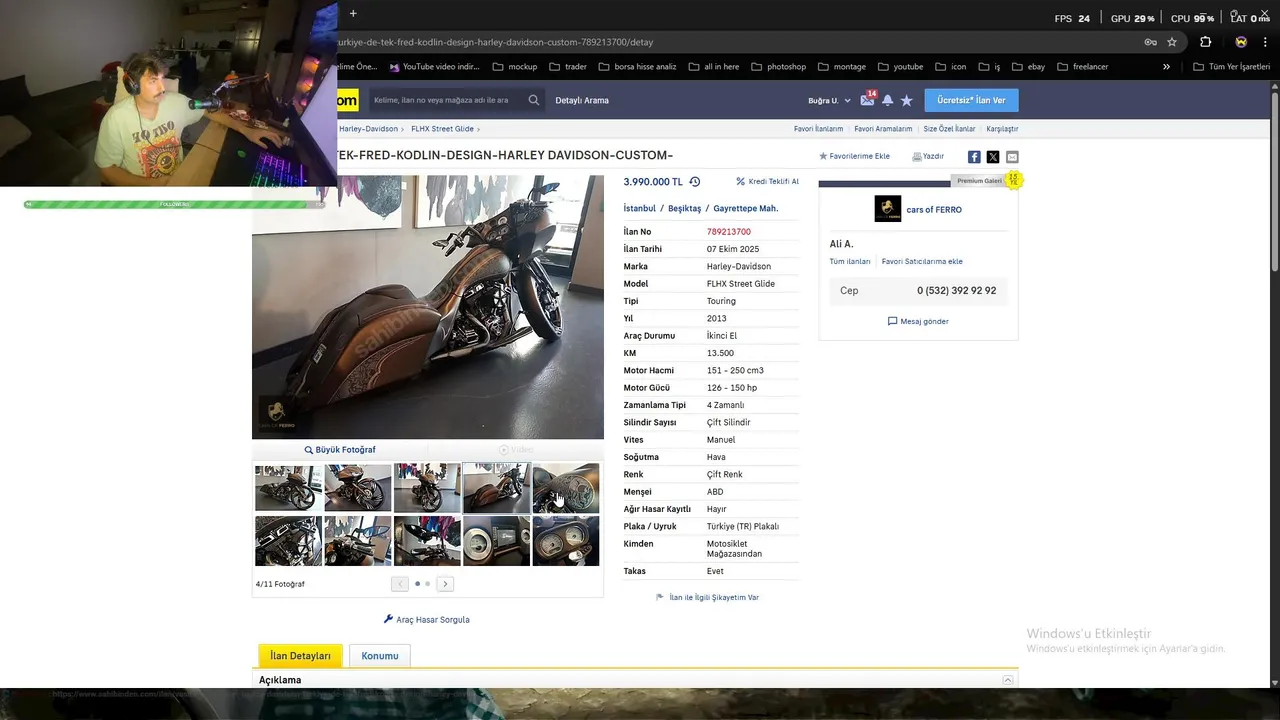1280x720 pixels.
Task: Select the speedometer gauges thumbnail
Action: coord(566,541)
